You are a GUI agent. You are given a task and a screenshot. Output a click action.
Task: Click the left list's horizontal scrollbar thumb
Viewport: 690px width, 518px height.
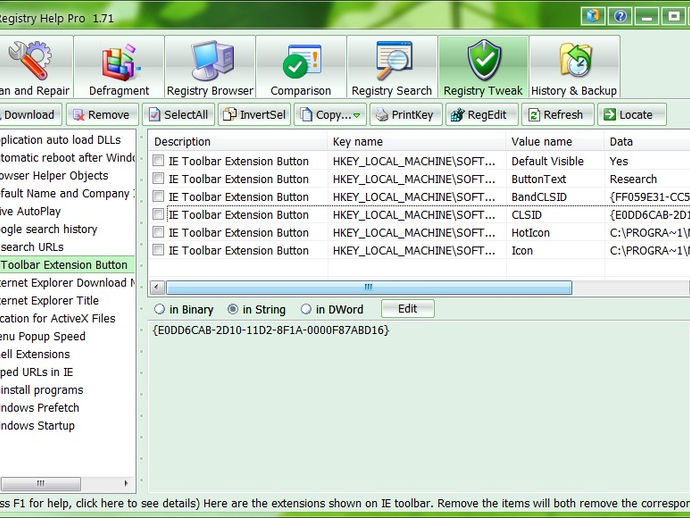coord(40,483)
